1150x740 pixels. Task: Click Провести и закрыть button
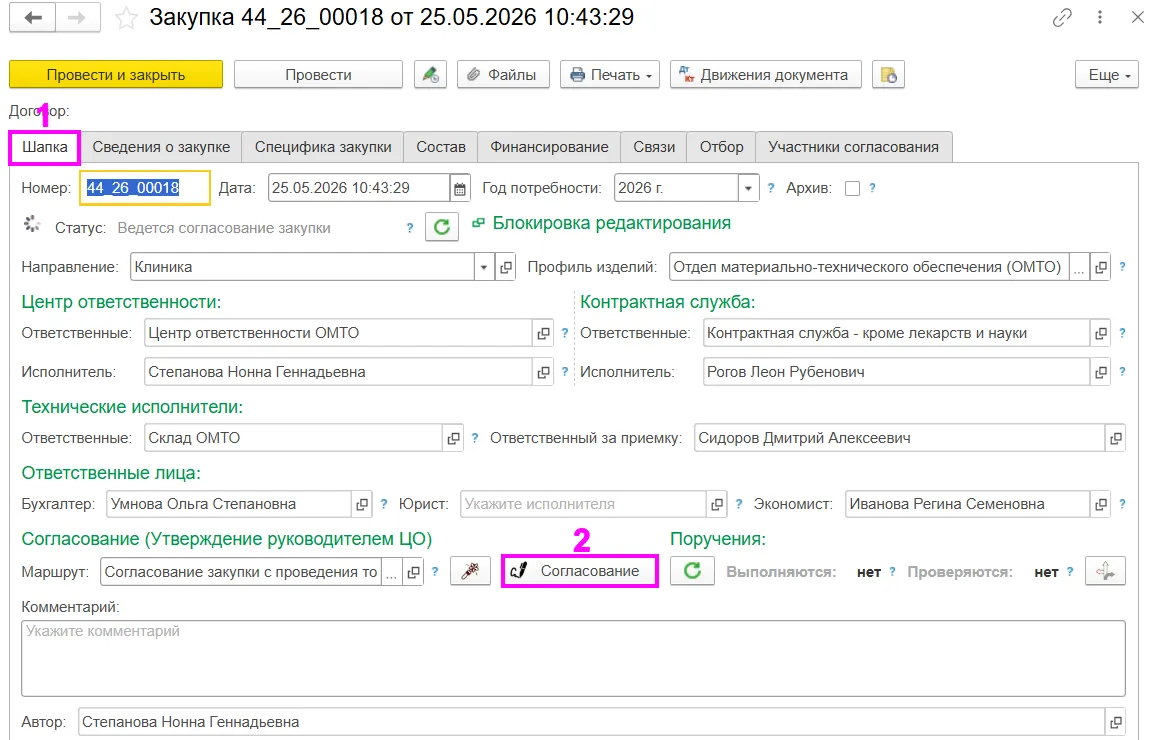click(x=116, y=75)
